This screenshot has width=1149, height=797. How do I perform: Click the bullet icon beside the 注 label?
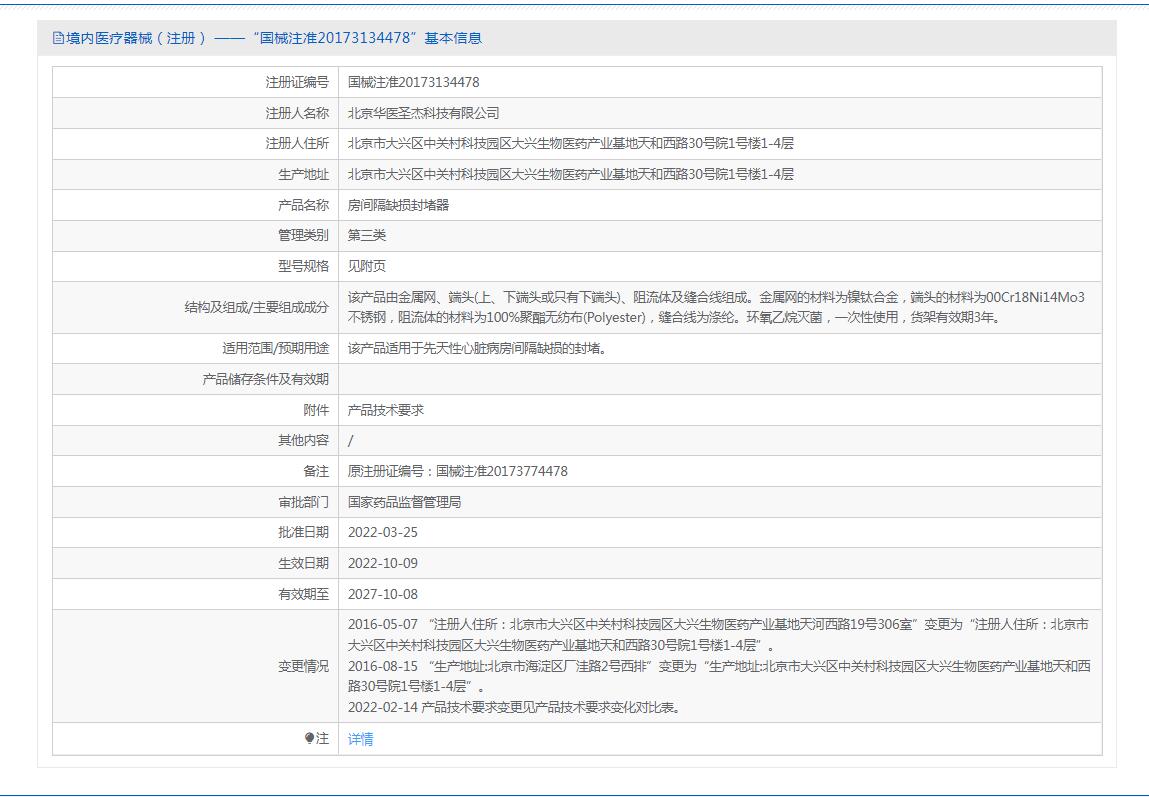coord(310,739)
